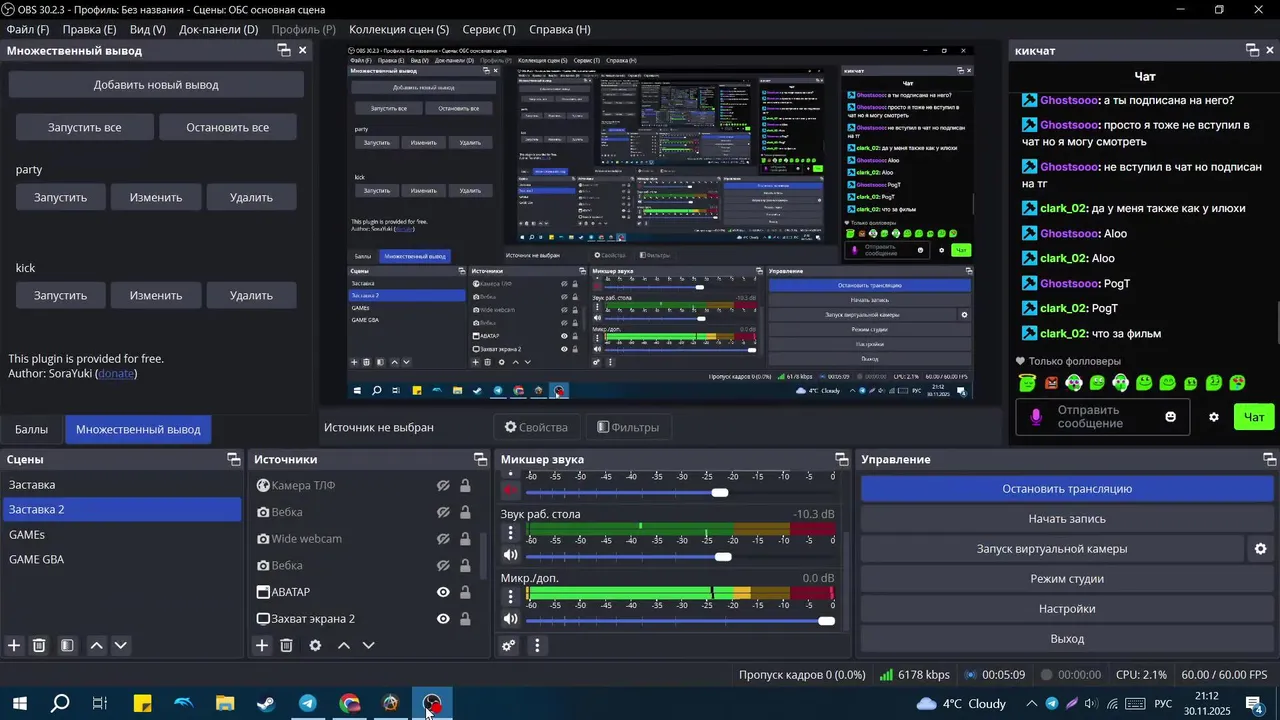
Task: Close the Множественный вывод dock panel
Action: coord(303,50)
